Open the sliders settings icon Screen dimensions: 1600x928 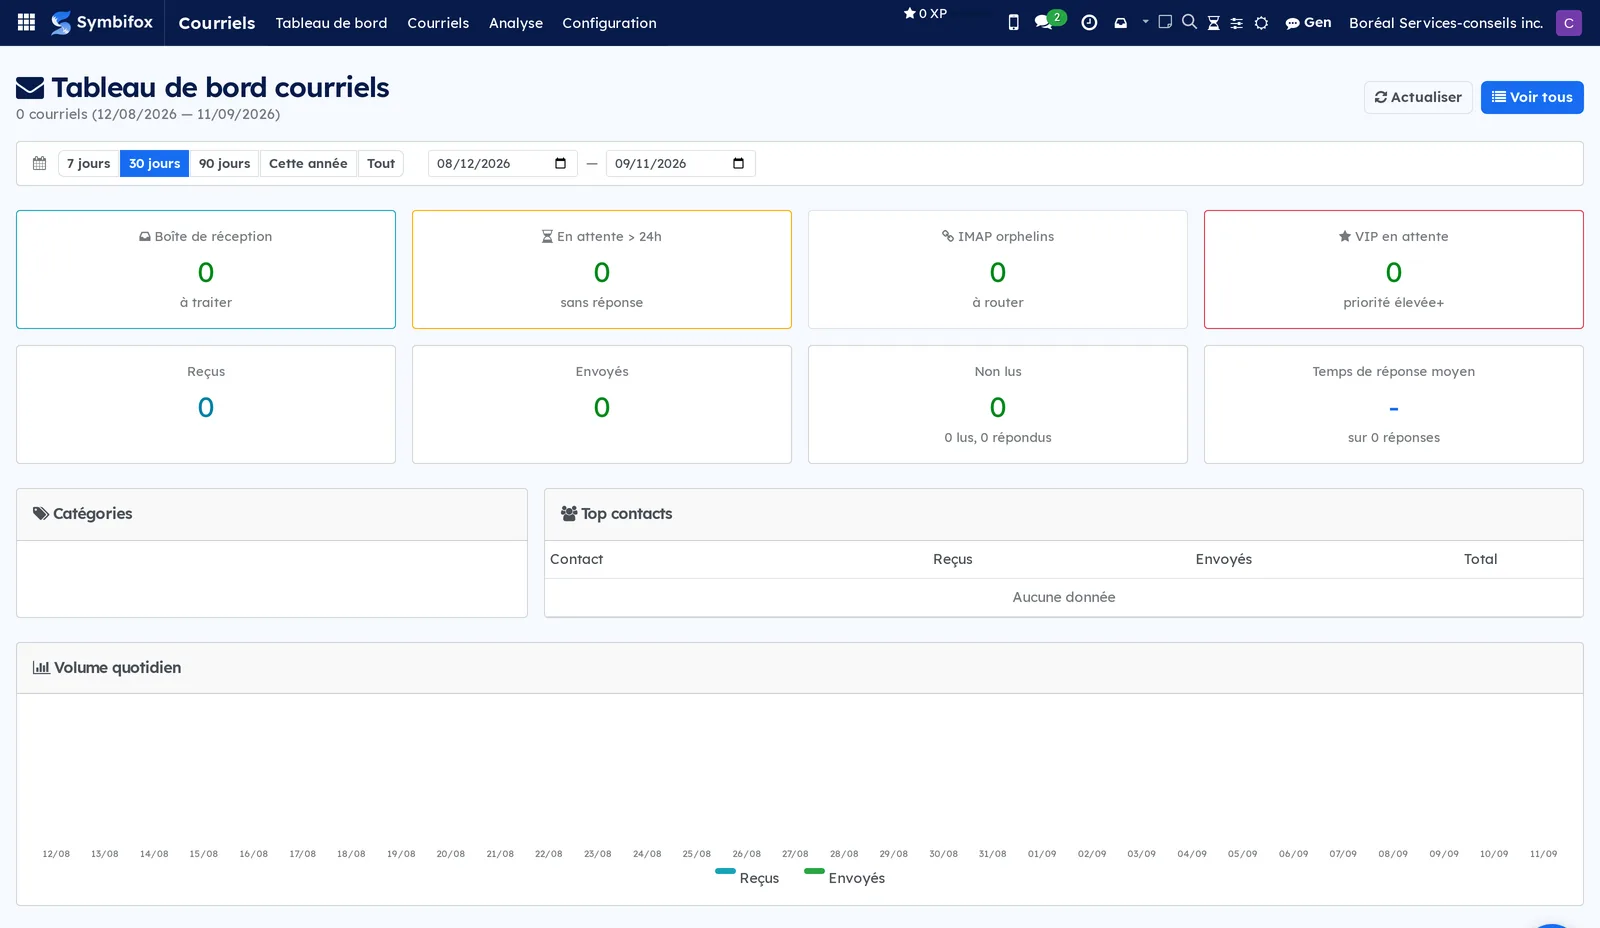(1237, 22)
